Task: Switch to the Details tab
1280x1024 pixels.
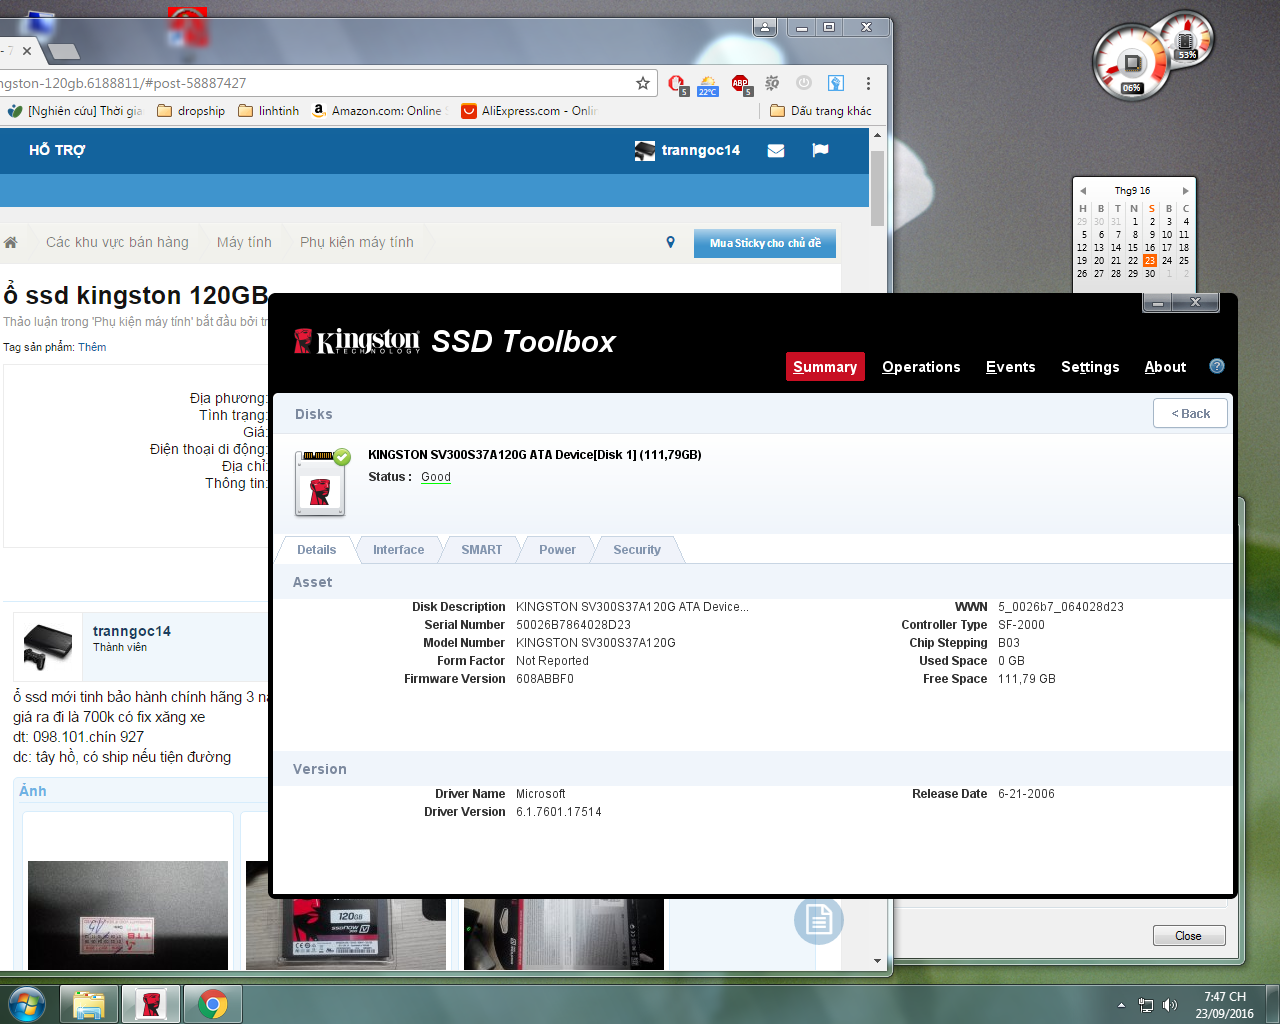Action: tap(316, 550)
